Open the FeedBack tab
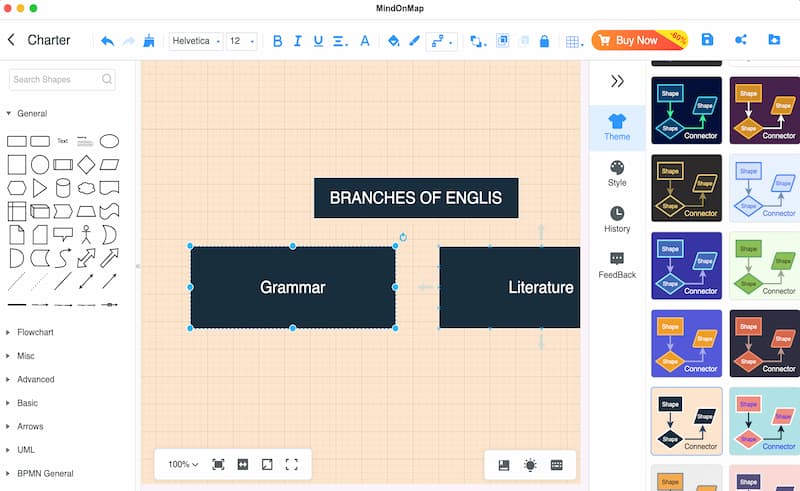The image size is (800, 491). pyautogui.click(x=617, y=266)
